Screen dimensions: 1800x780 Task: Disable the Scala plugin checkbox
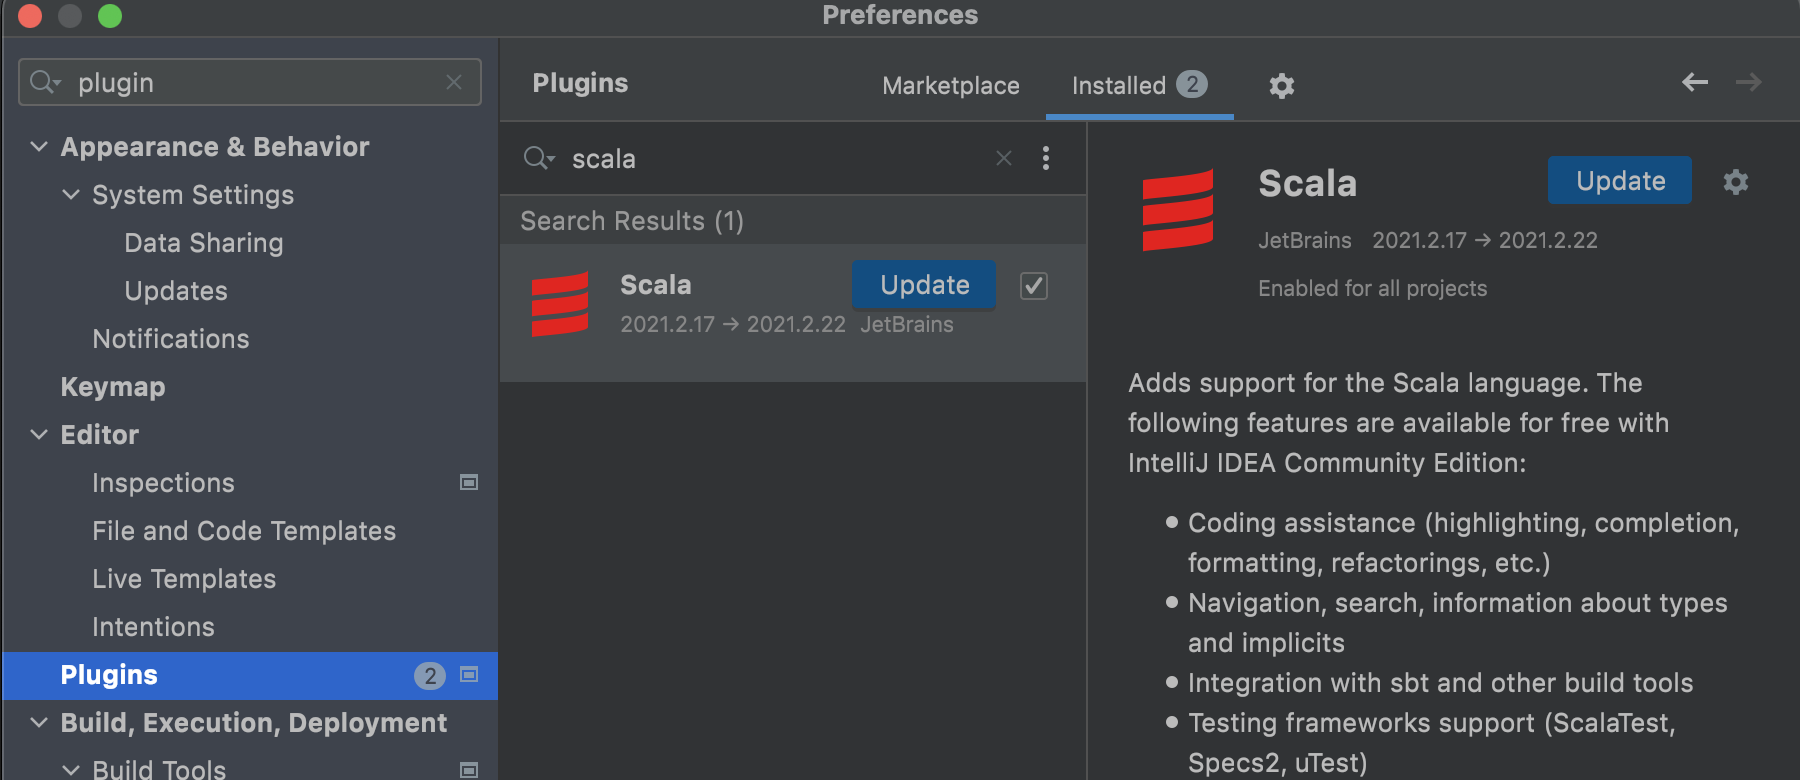[x=1033, y=286]
